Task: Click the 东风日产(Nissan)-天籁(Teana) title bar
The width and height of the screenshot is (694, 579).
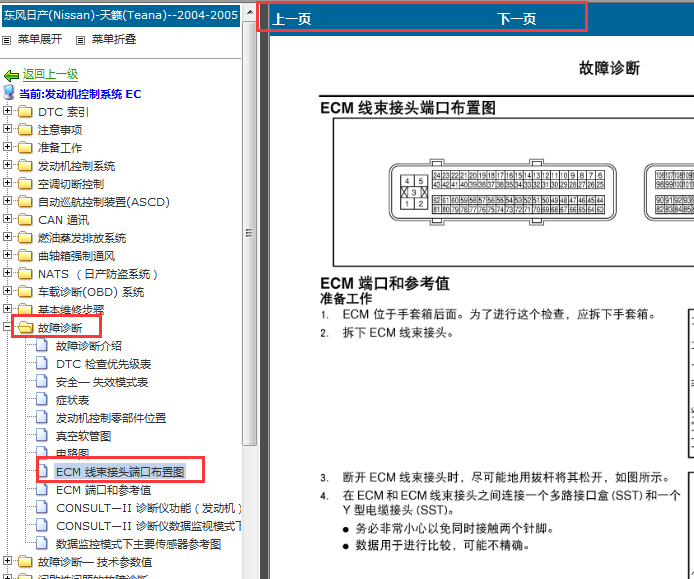Action: tap(120, 15)
